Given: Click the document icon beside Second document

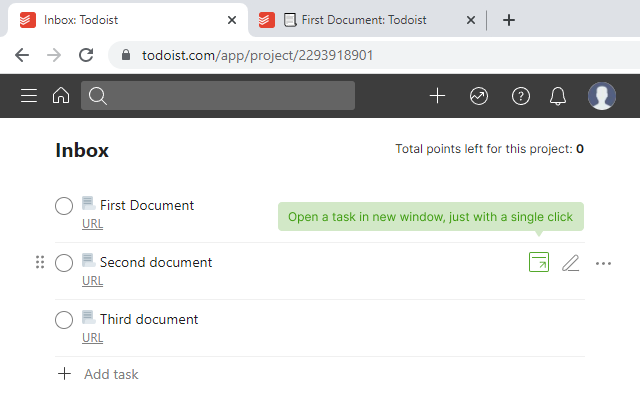Looking at the screenshot, I should click(89, 260).
